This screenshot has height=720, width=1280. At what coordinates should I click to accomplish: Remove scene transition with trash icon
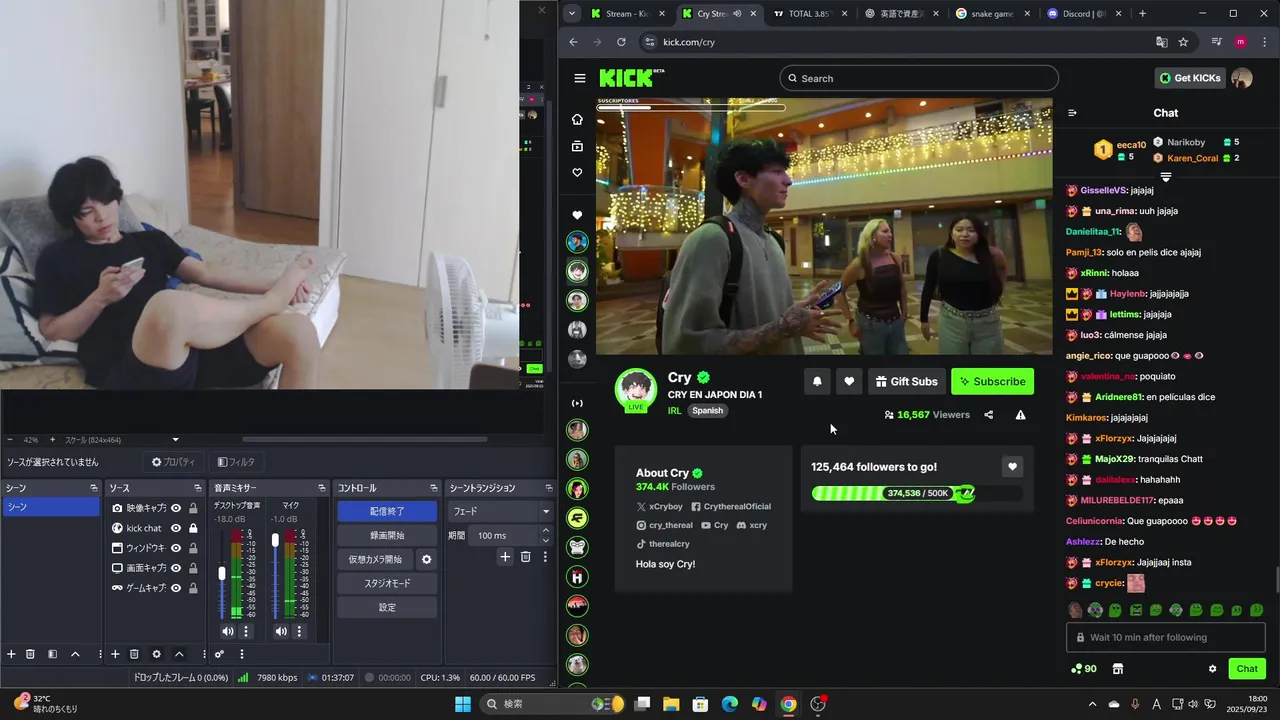[525, 557]
